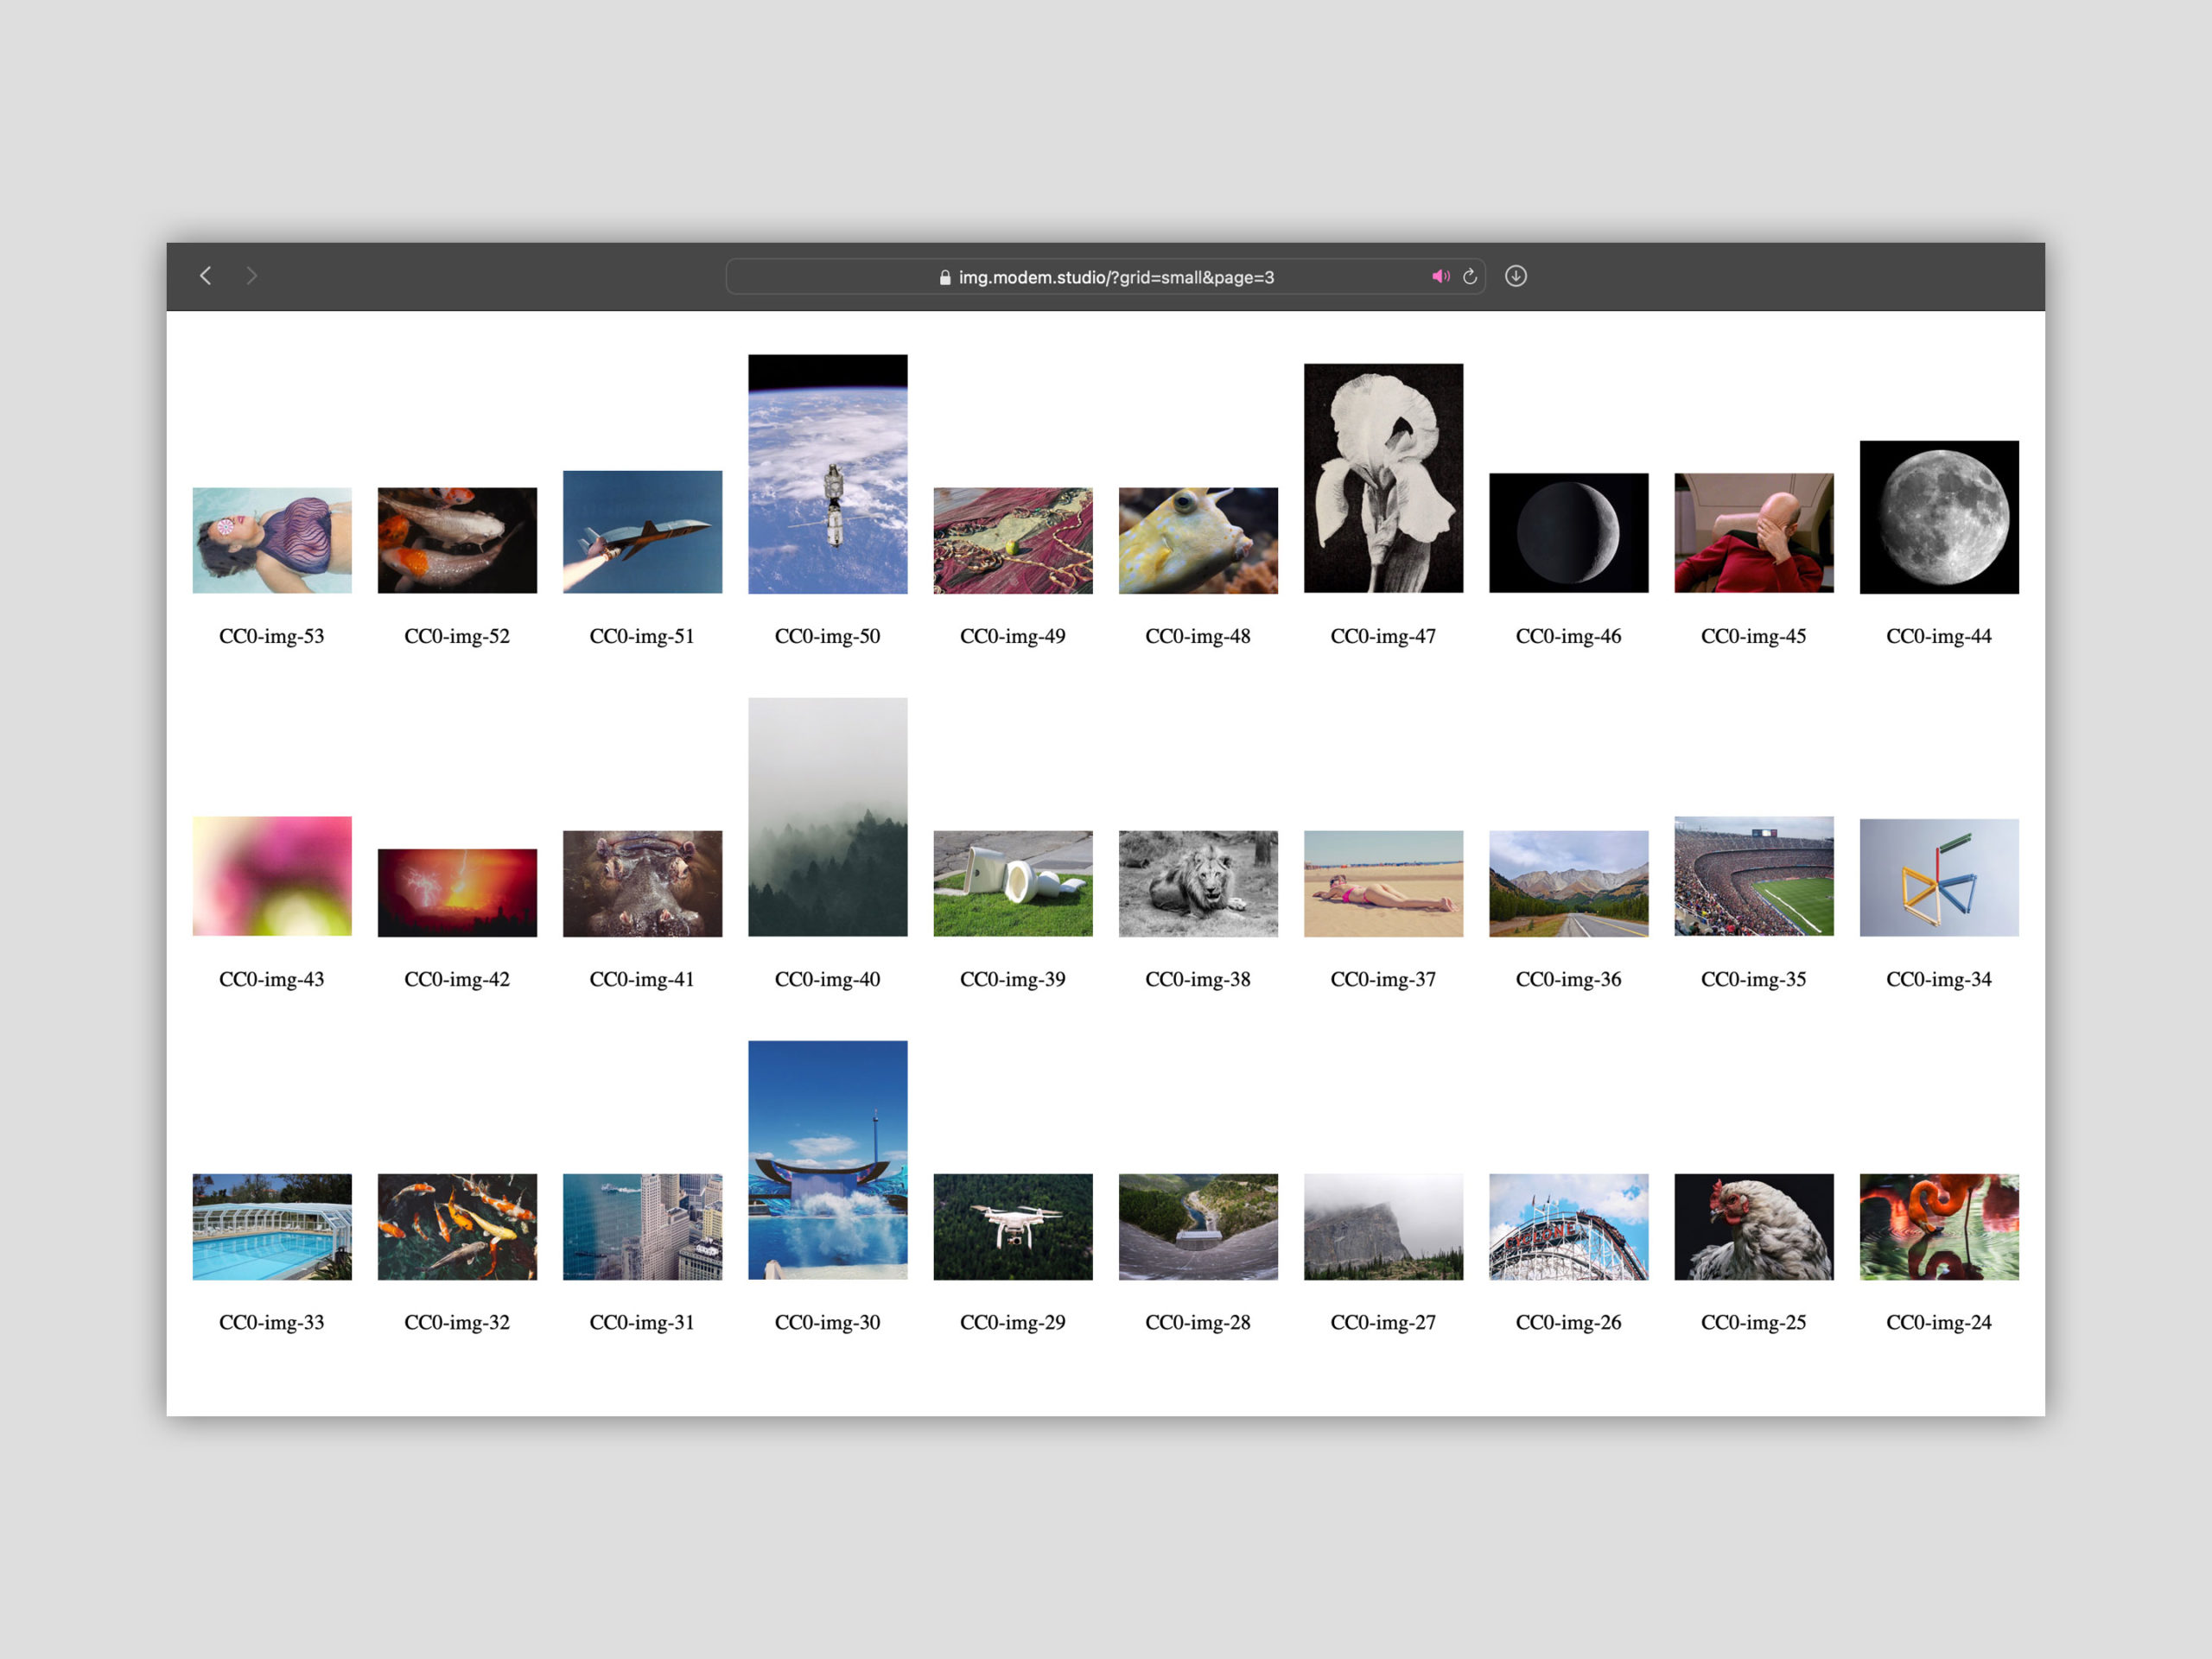Open the beach sunbather thumbnail CC0-img-37

coord(1383,884)
